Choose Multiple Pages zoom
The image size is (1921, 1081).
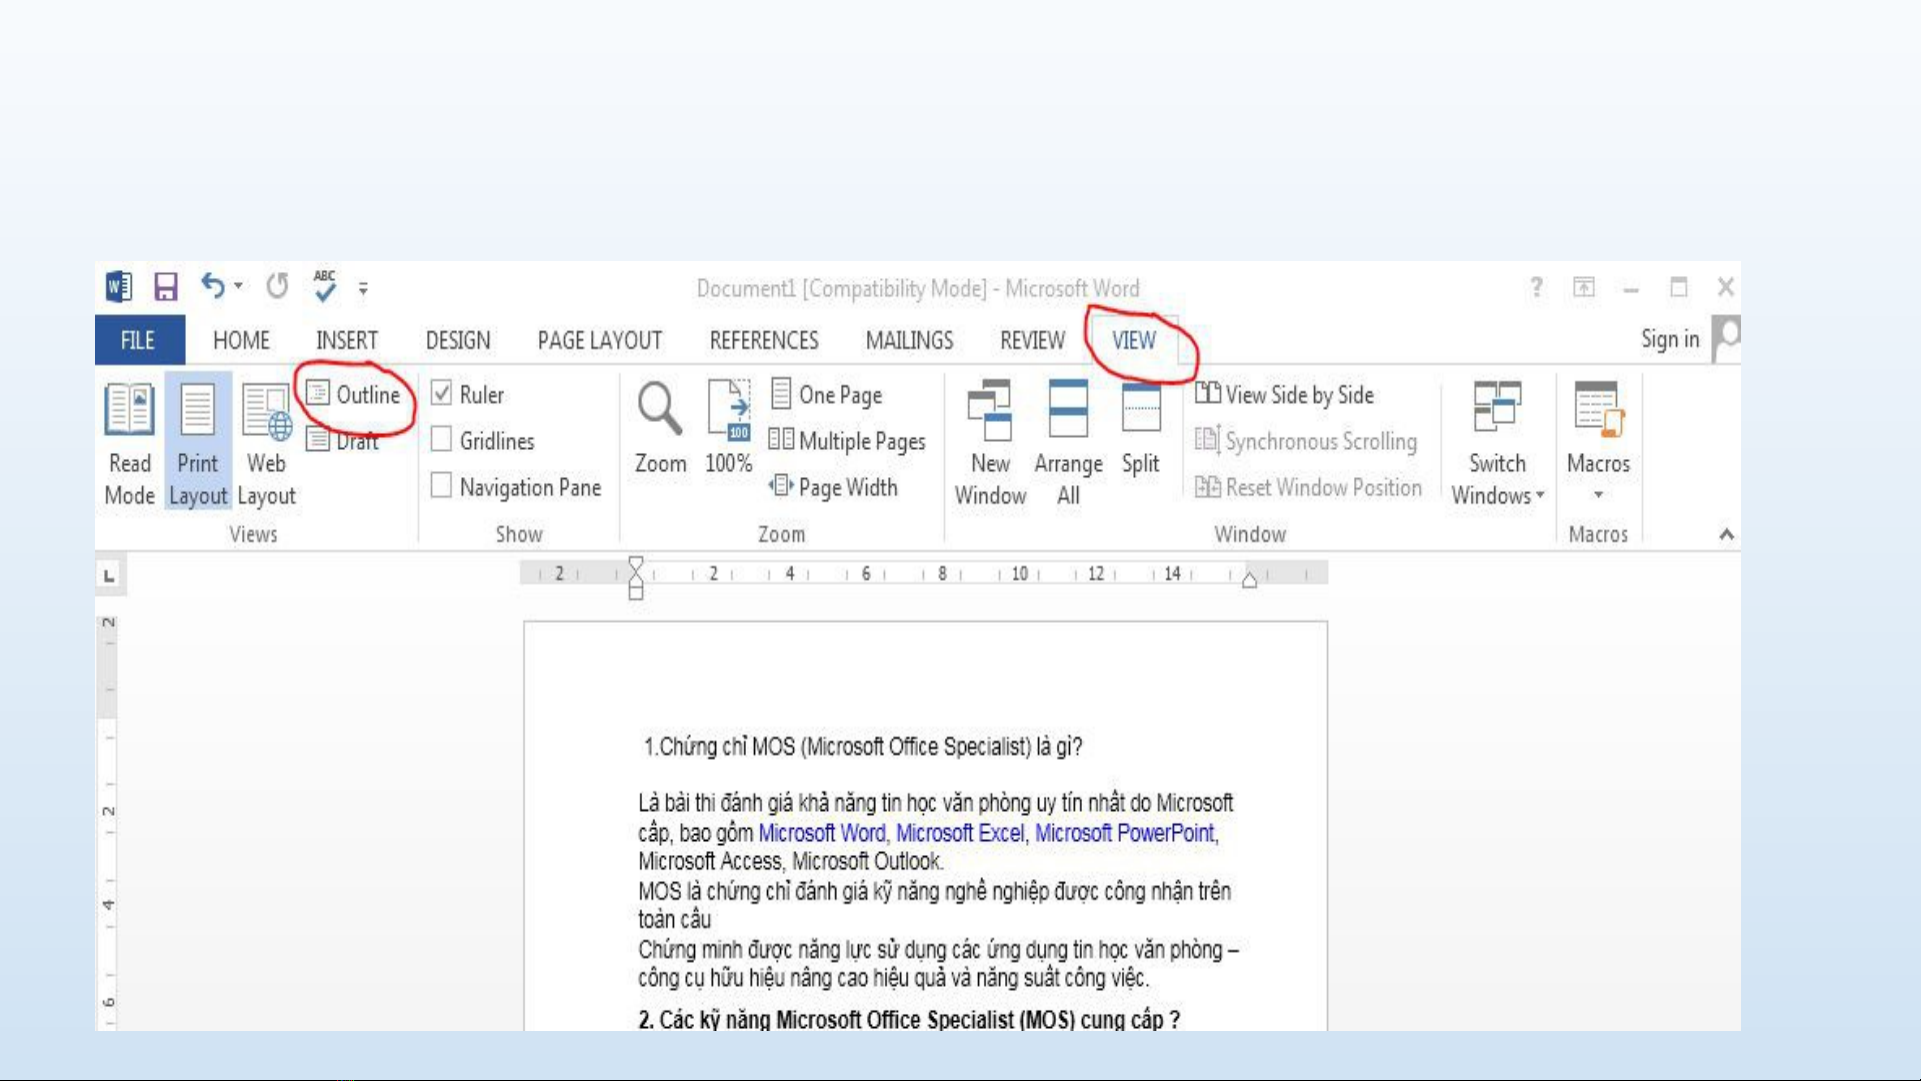[847, 441]
